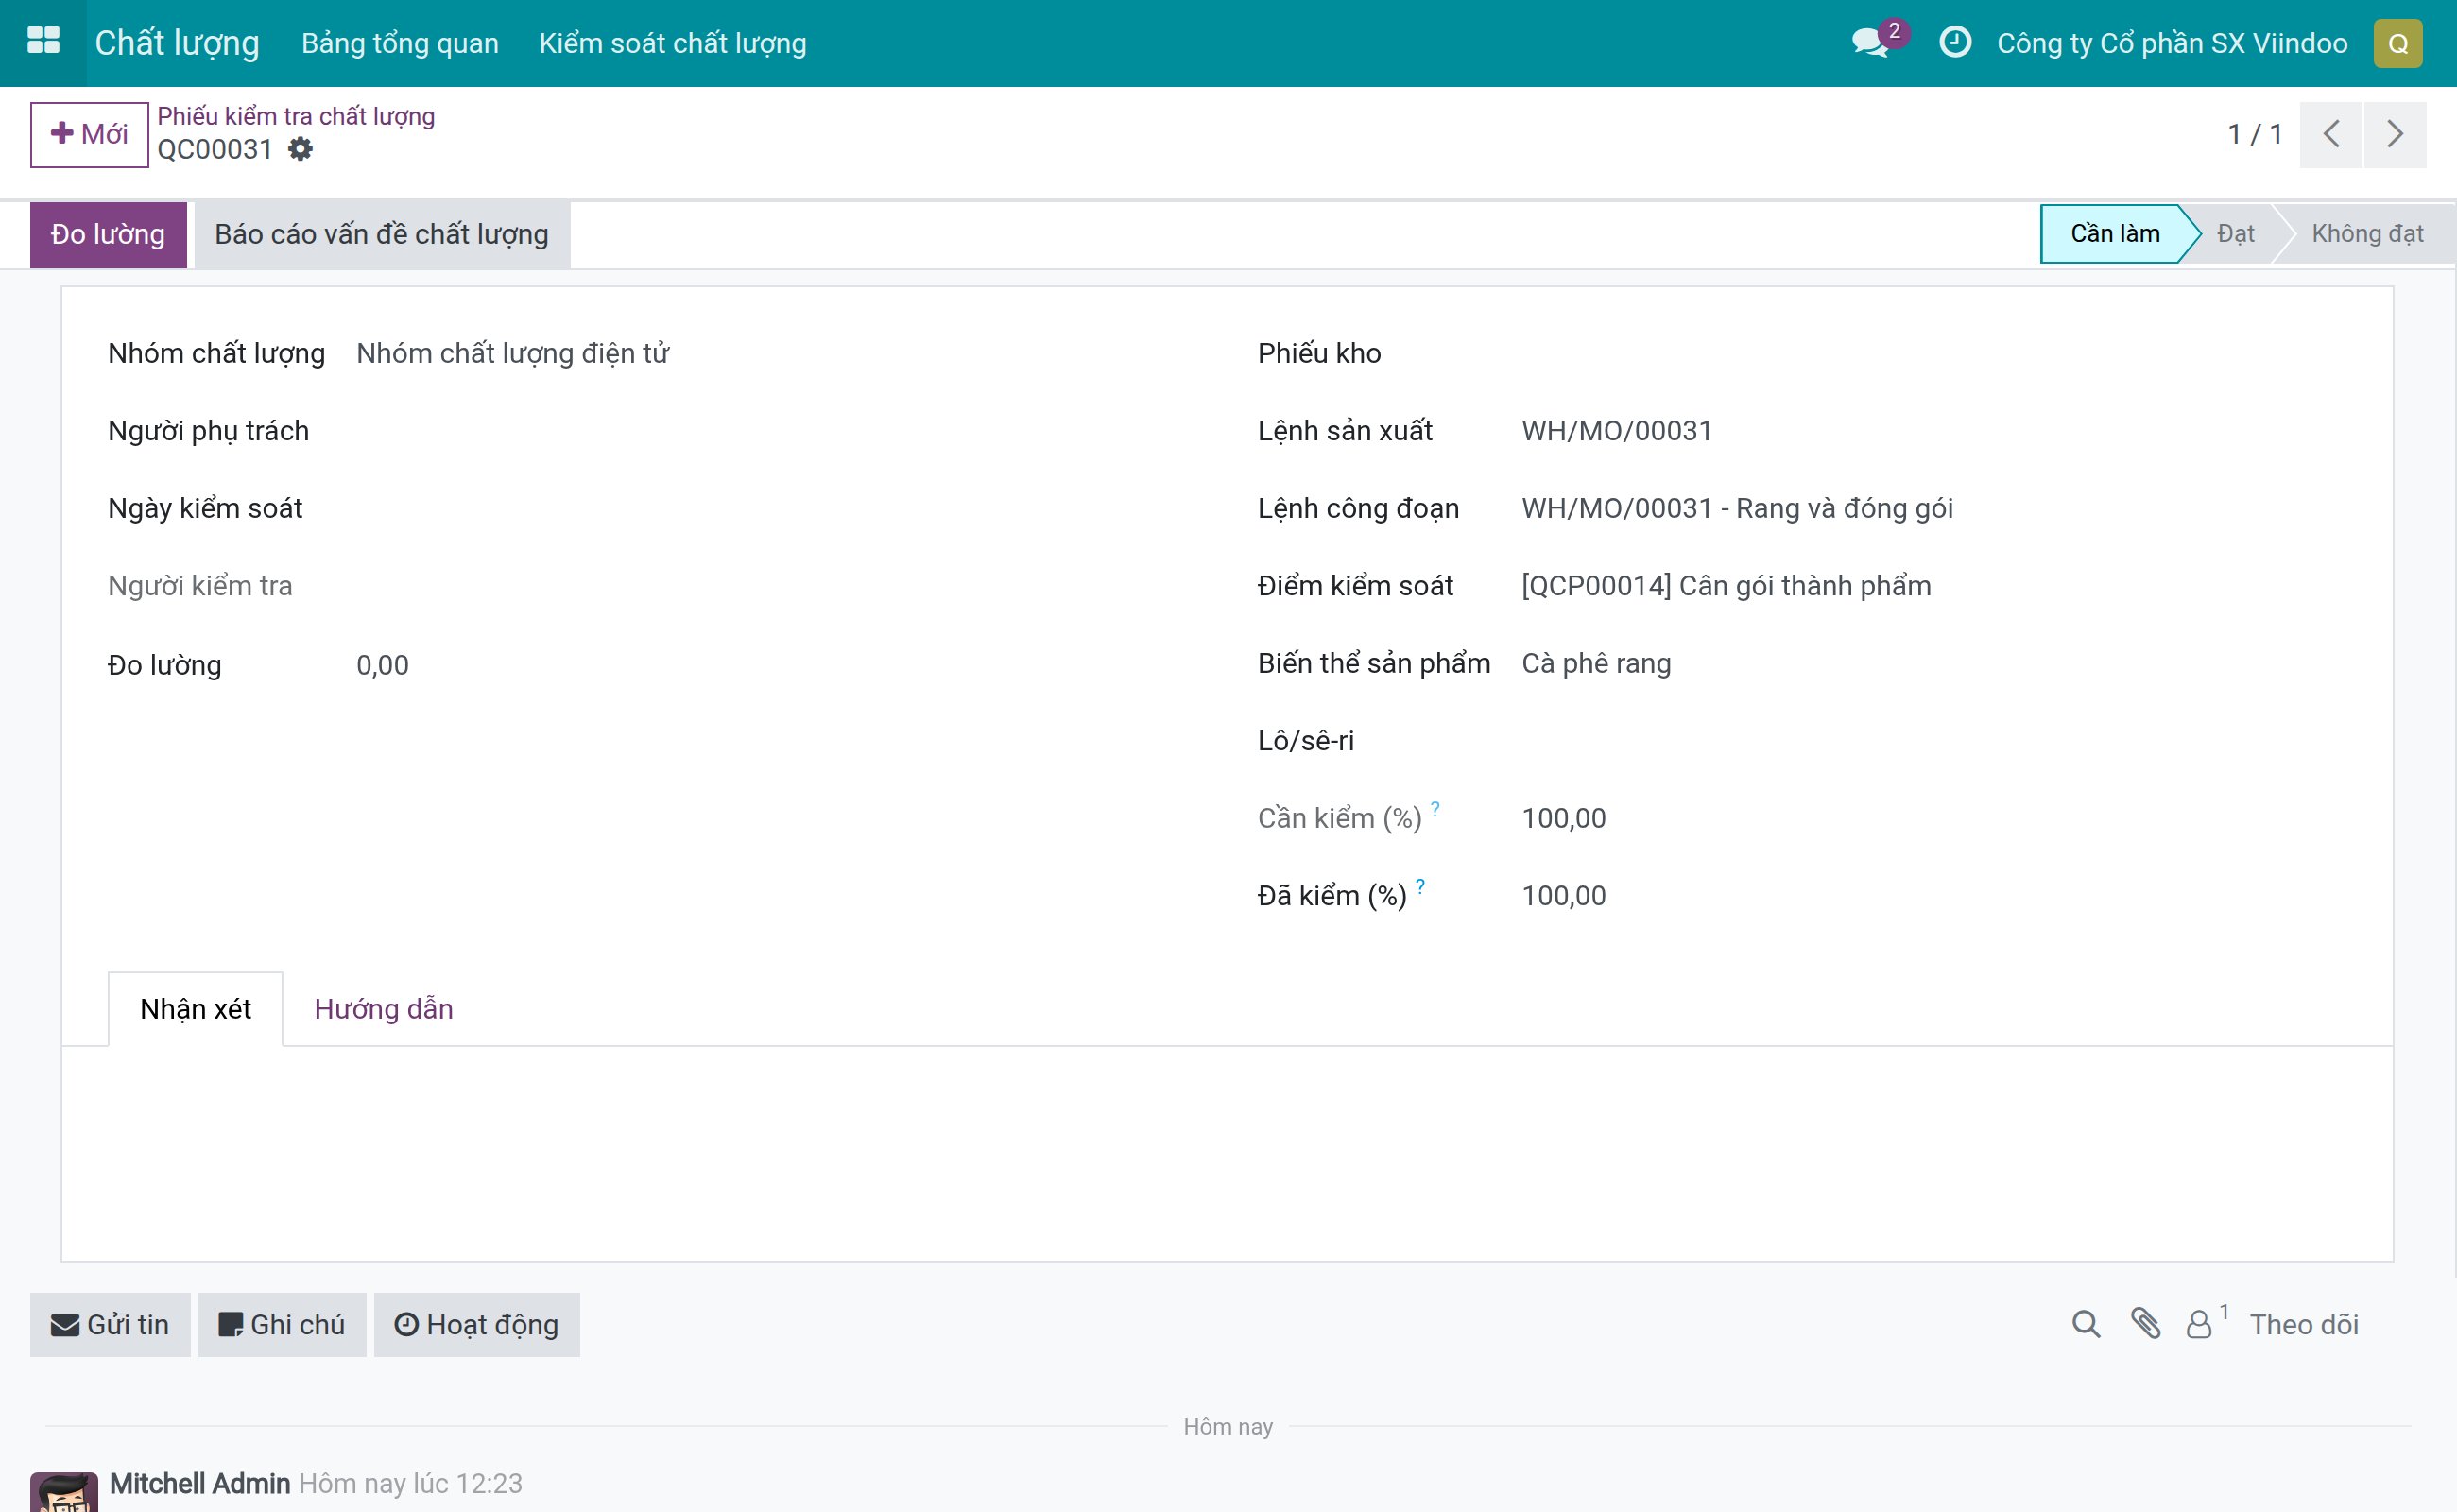Open the user avatar menu Q
Viewport: 2457px width, 1512px height.
tap(2397, 43)
